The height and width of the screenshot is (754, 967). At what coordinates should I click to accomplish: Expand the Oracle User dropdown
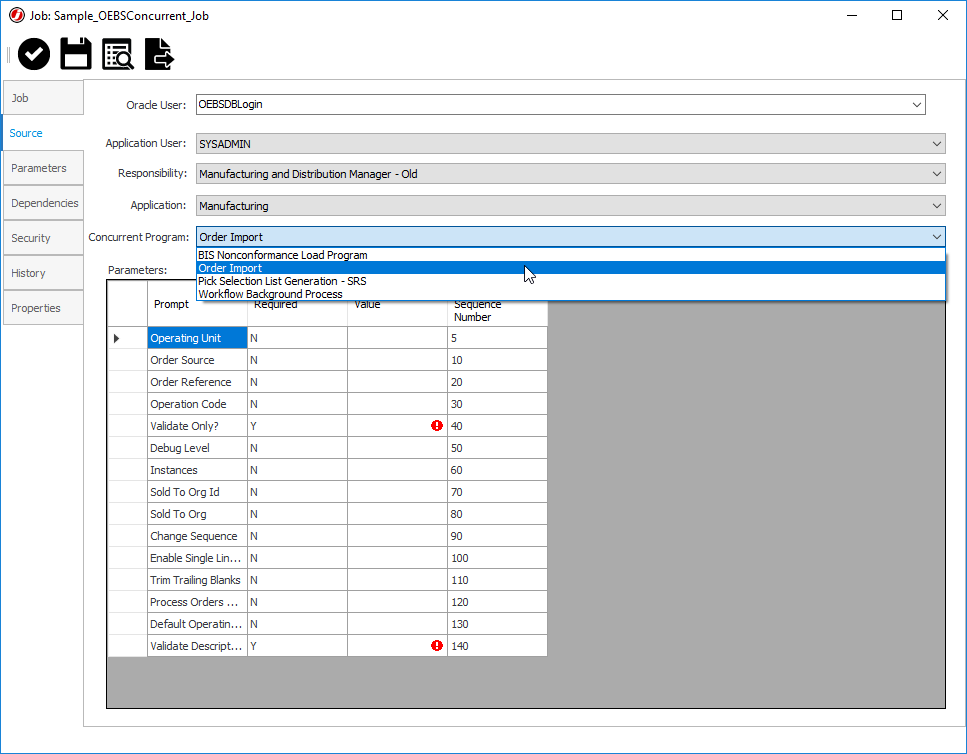click(916, 105)
